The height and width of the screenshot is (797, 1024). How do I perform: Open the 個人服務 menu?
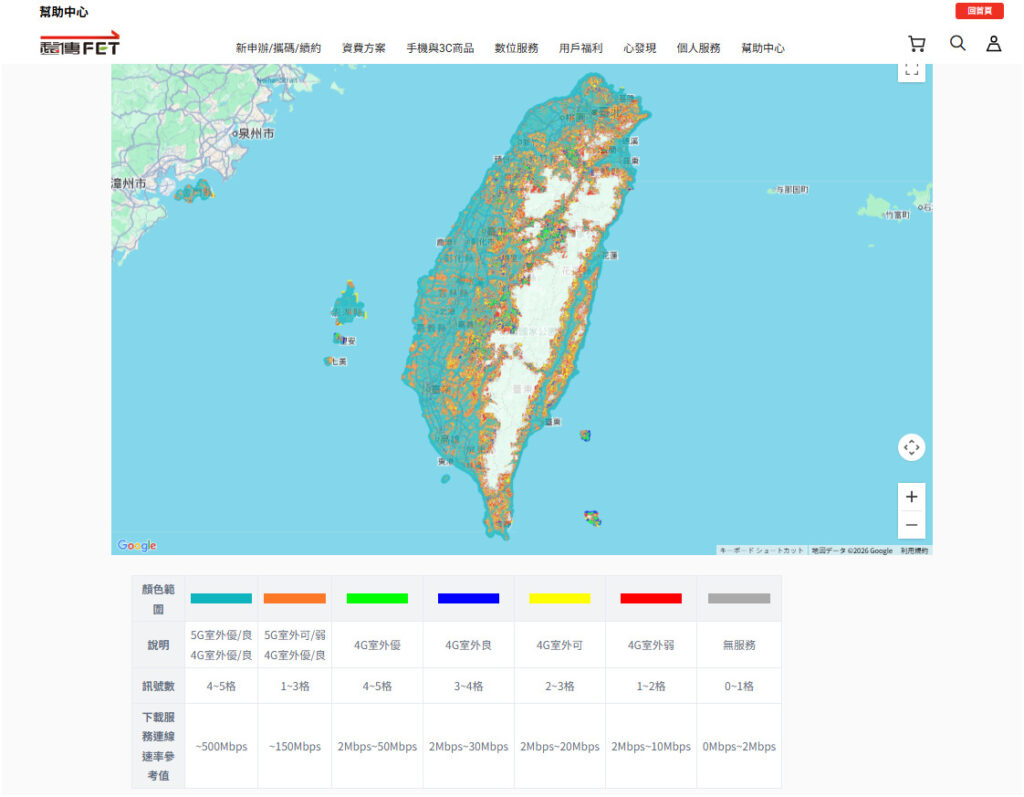coord(699,46)
